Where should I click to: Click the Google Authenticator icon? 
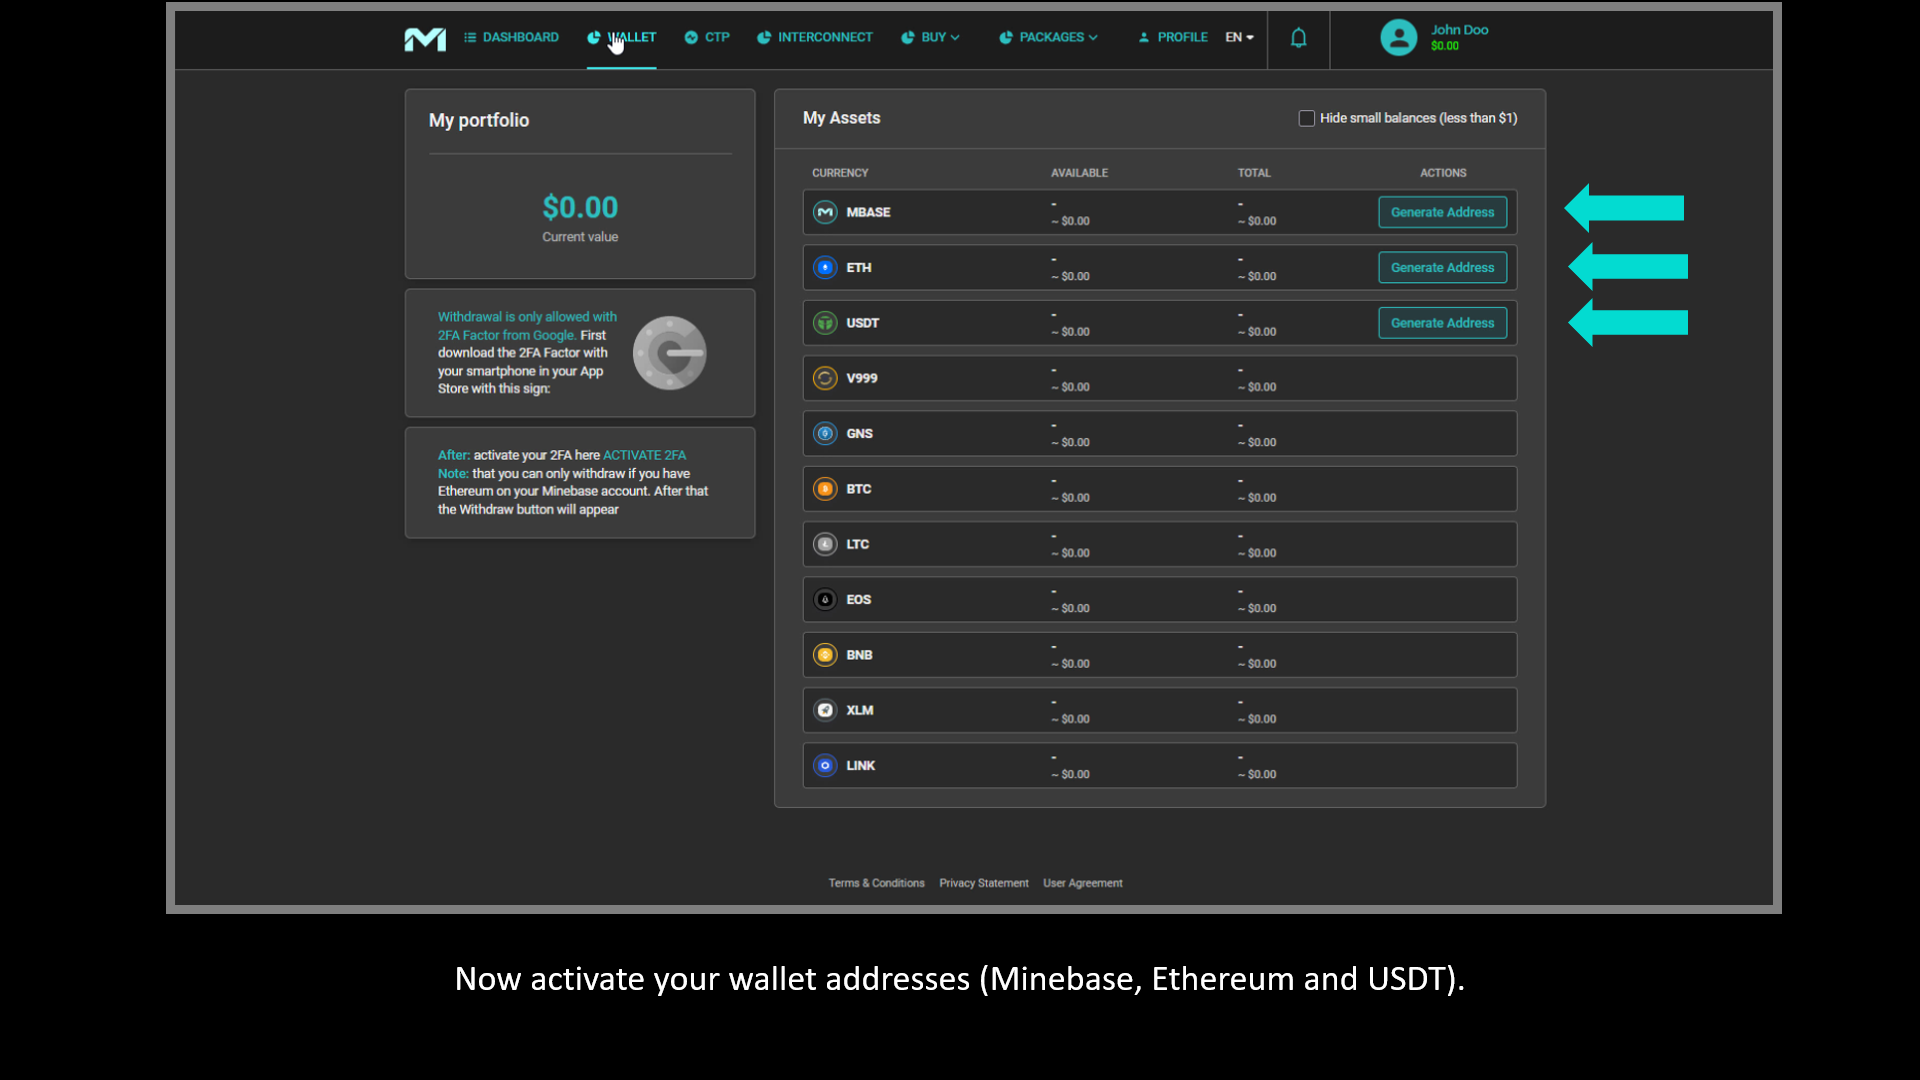(669, 353)
